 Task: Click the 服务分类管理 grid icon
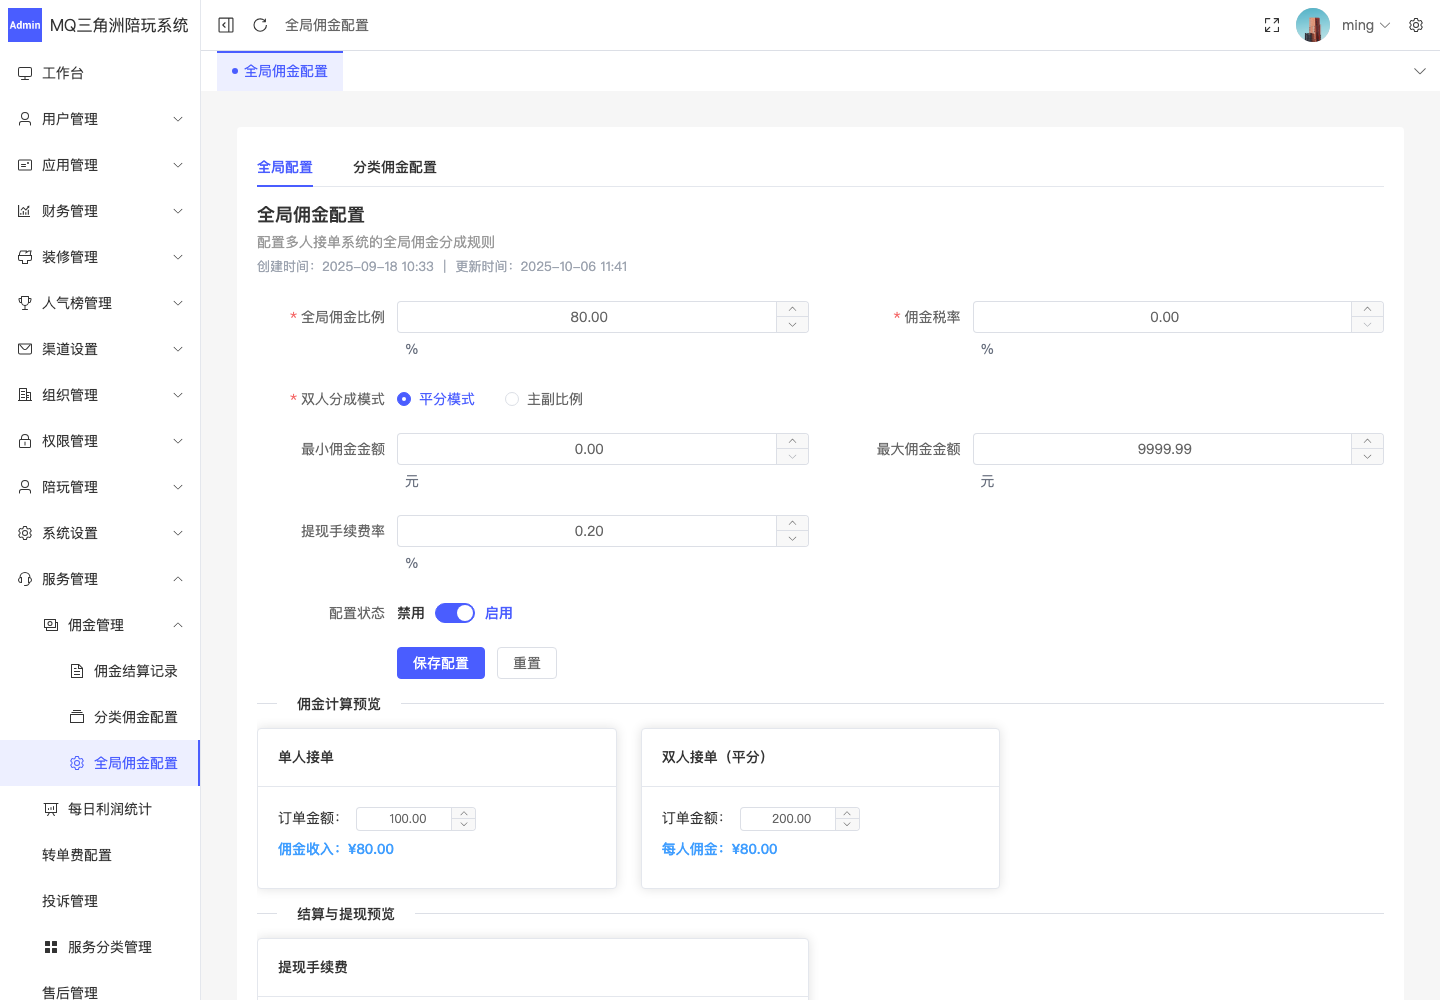(51, 947)
